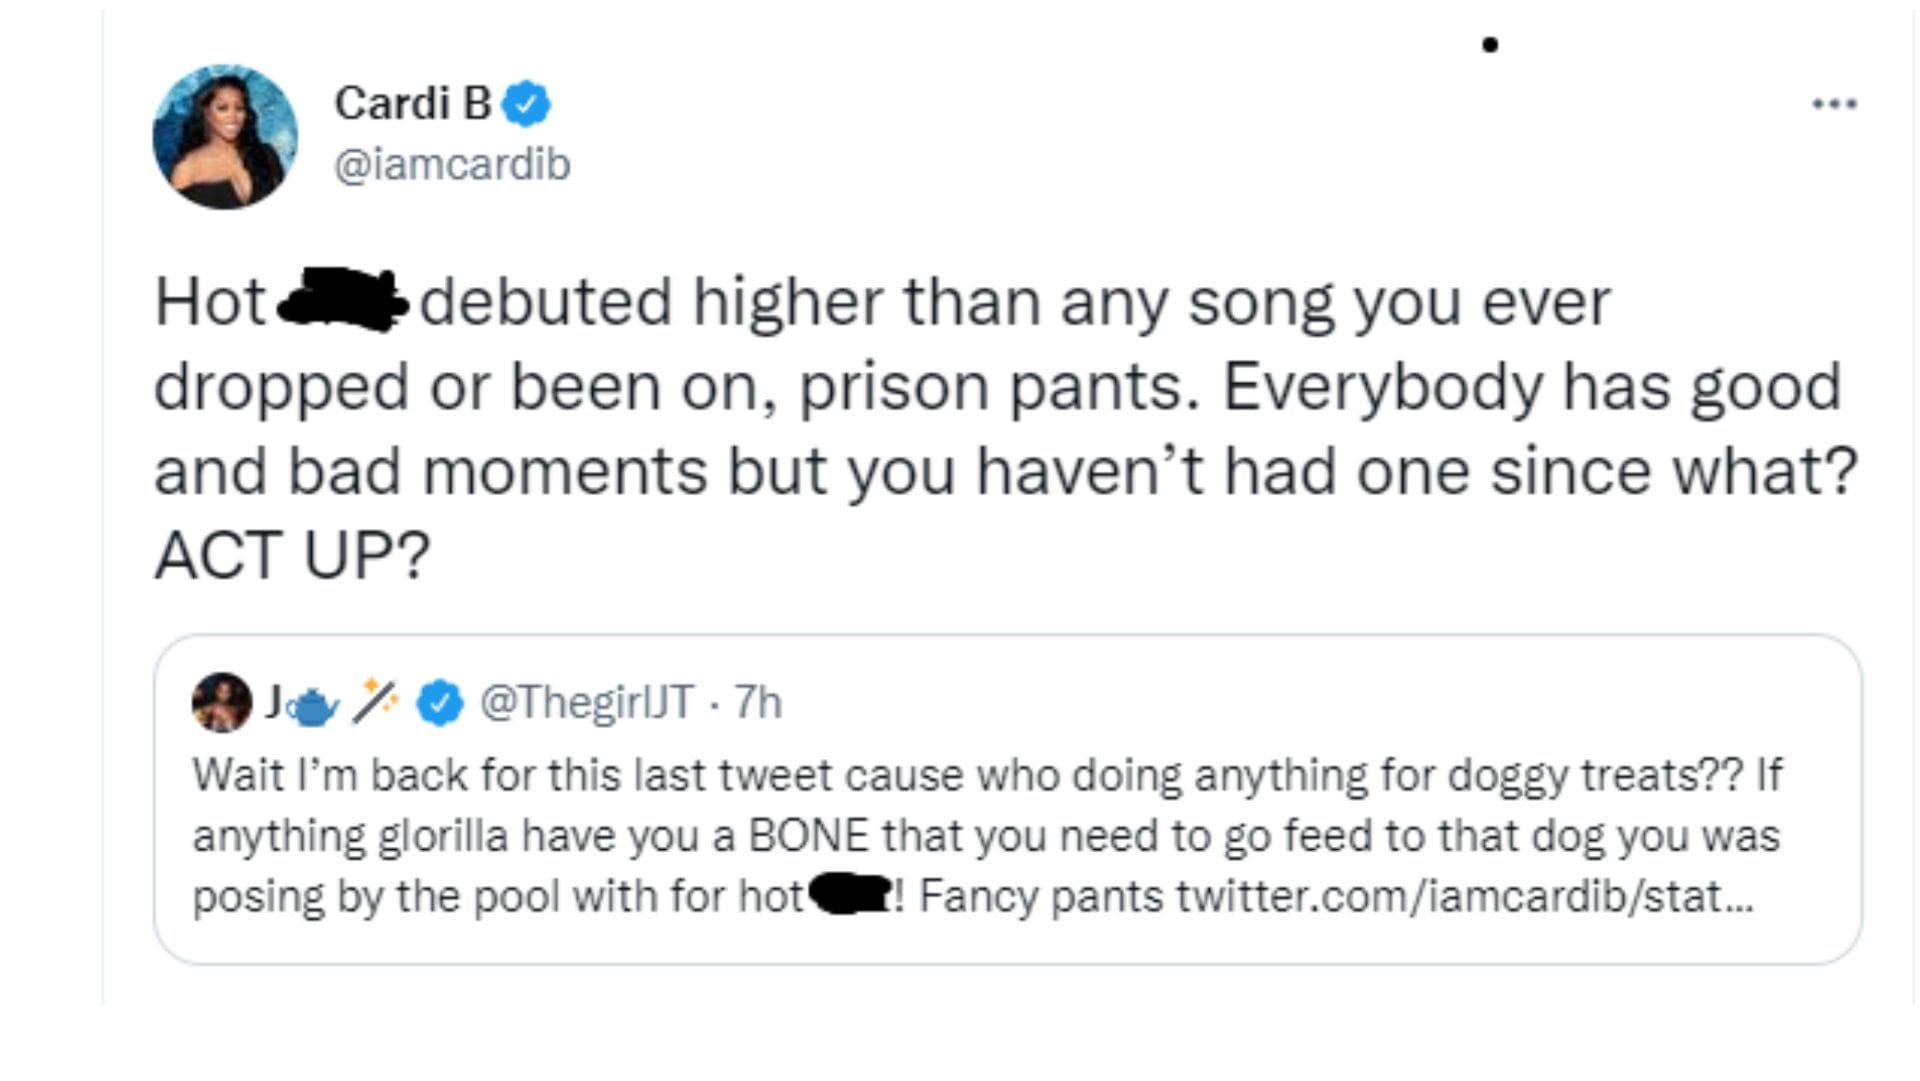
Task: Click @ThegirlJT's circular profile avatar
Action: (222, 703)
